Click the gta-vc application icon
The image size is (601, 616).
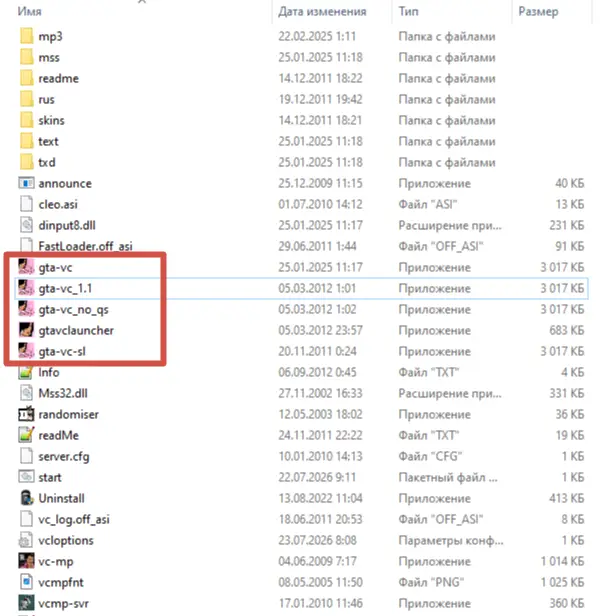click(26, 267)
